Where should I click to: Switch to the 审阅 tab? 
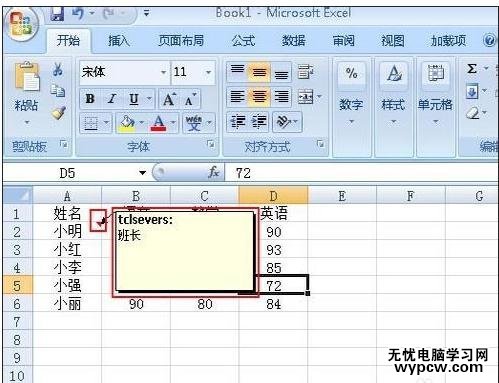(344, 41)
